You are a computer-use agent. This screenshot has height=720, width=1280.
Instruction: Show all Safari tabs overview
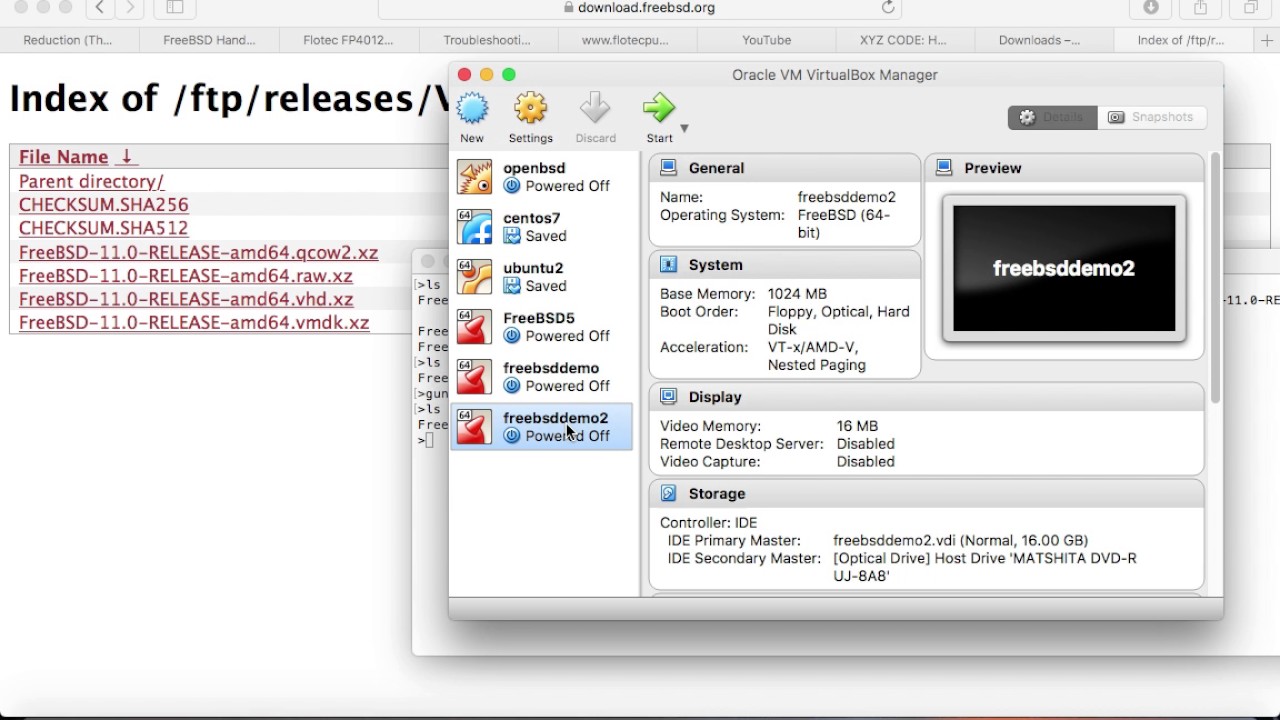click(1250, 8)
